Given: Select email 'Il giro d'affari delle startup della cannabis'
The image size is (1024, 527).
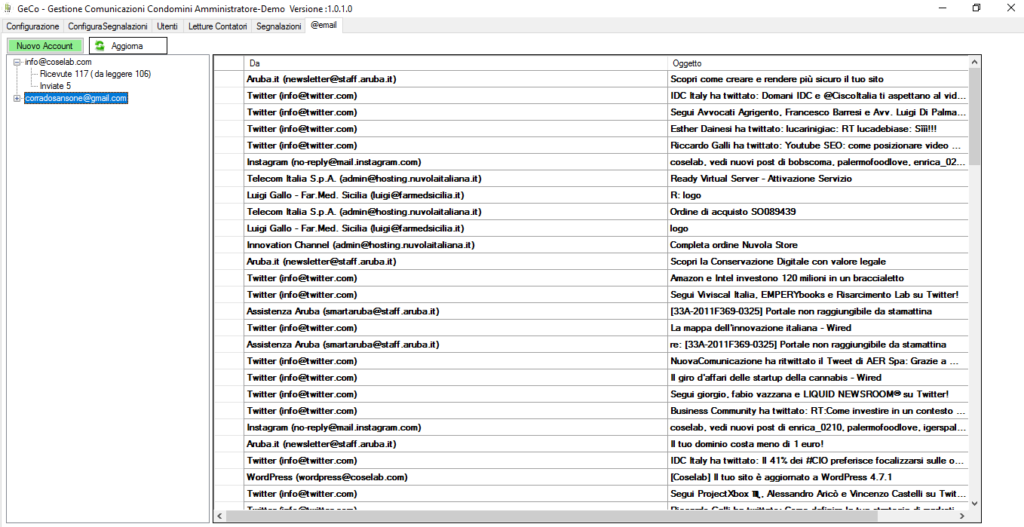Looking at the screenshot, I should [818, 377].
